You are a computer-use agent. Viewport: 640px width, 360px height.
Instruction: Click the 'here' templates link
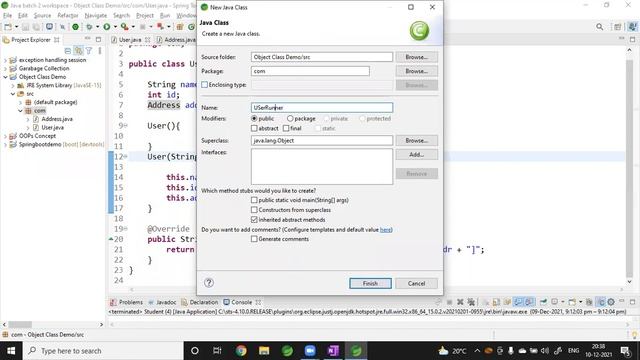click(x=385, y=229)
